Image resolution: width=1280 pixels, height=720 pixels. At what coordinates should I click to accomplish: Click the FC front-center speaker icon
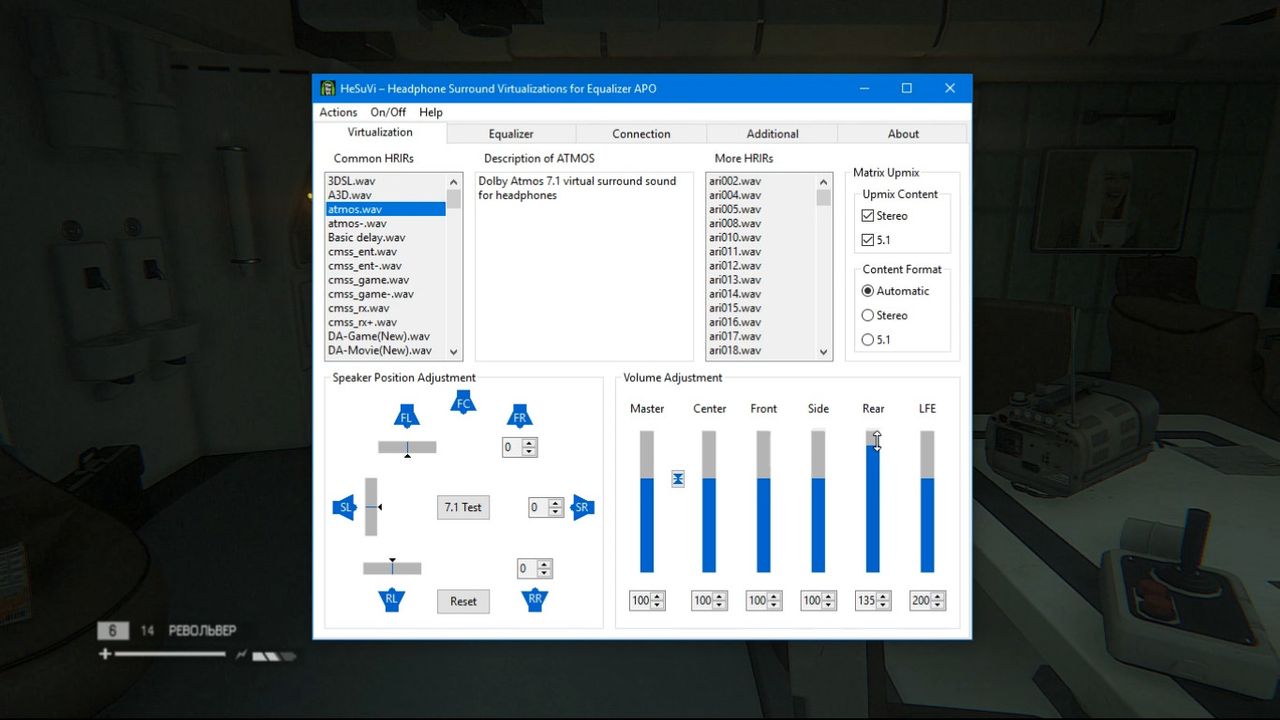[x=462, y=403]
